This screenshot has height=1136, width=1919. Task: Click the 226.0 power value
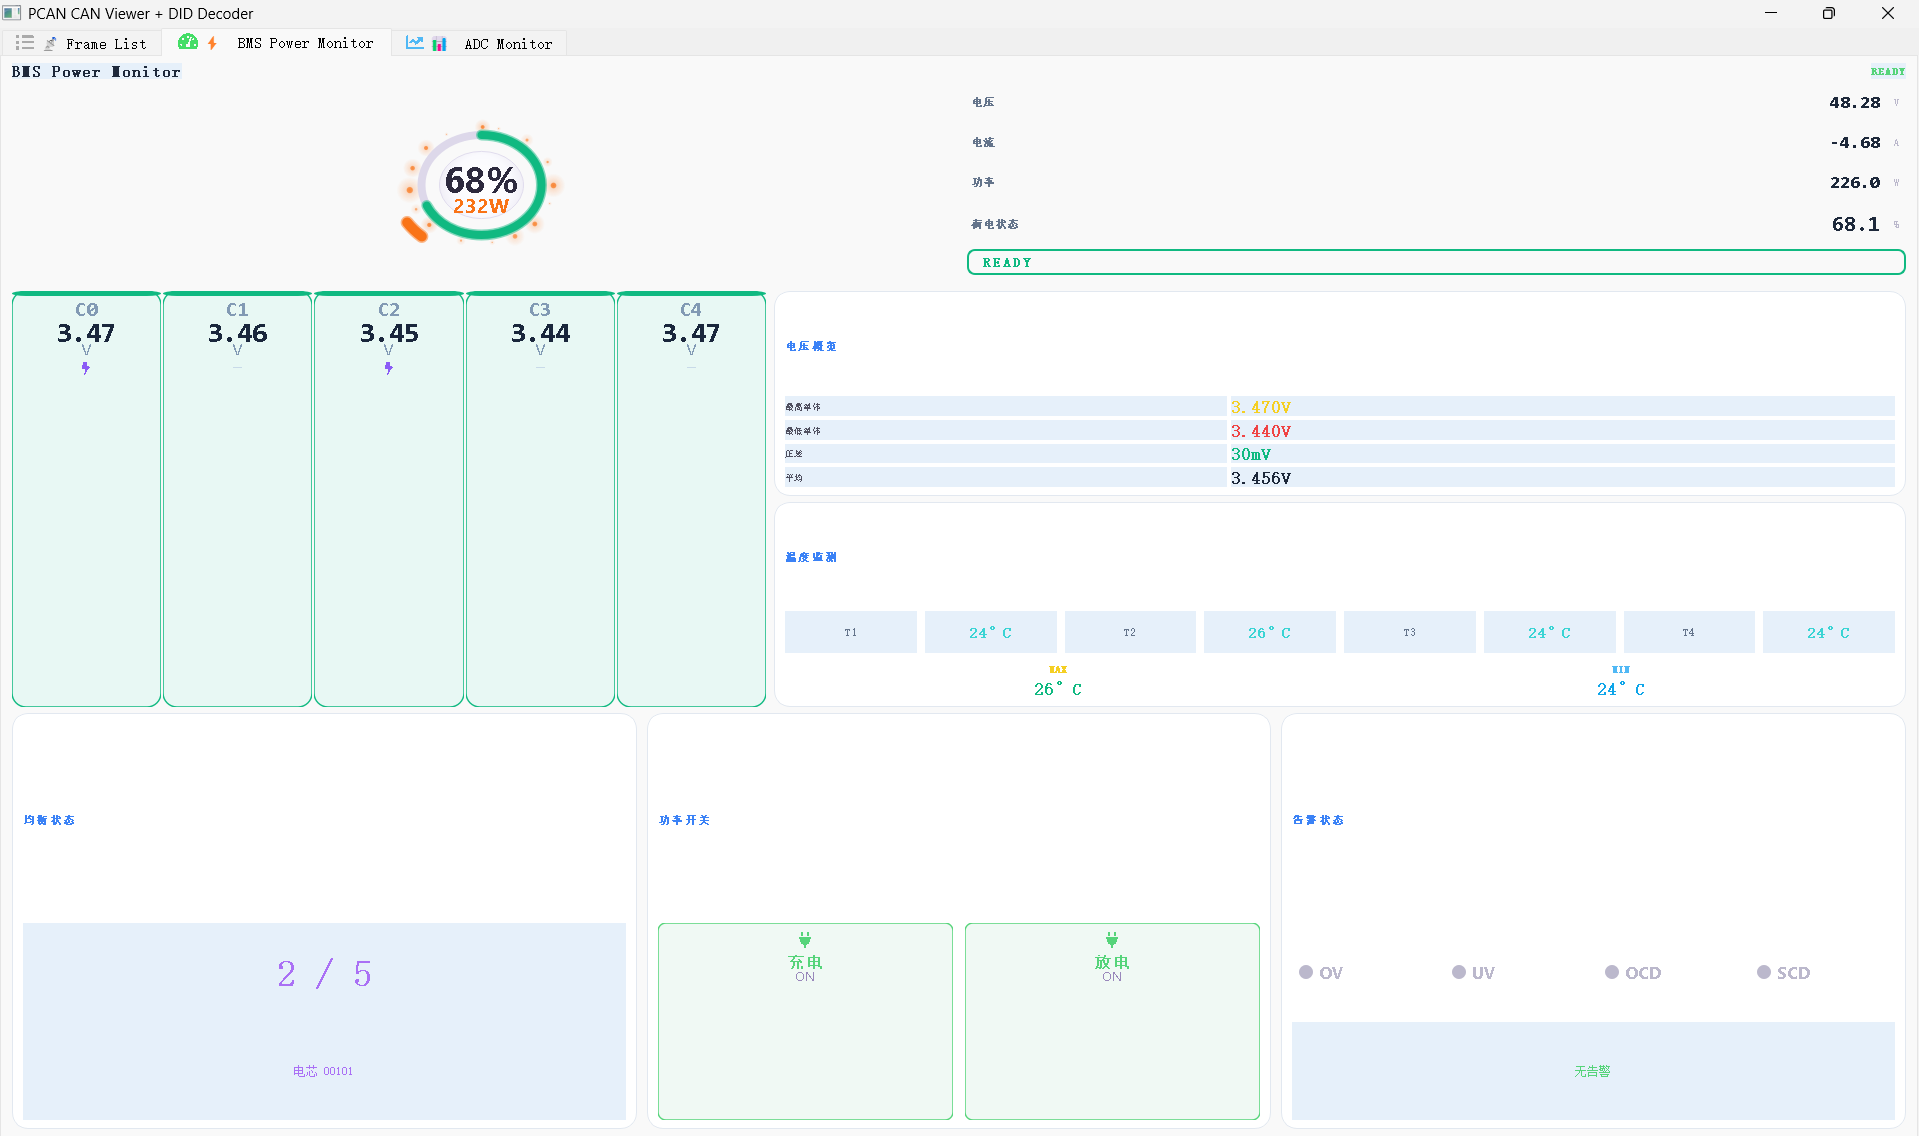(1854, 183)
